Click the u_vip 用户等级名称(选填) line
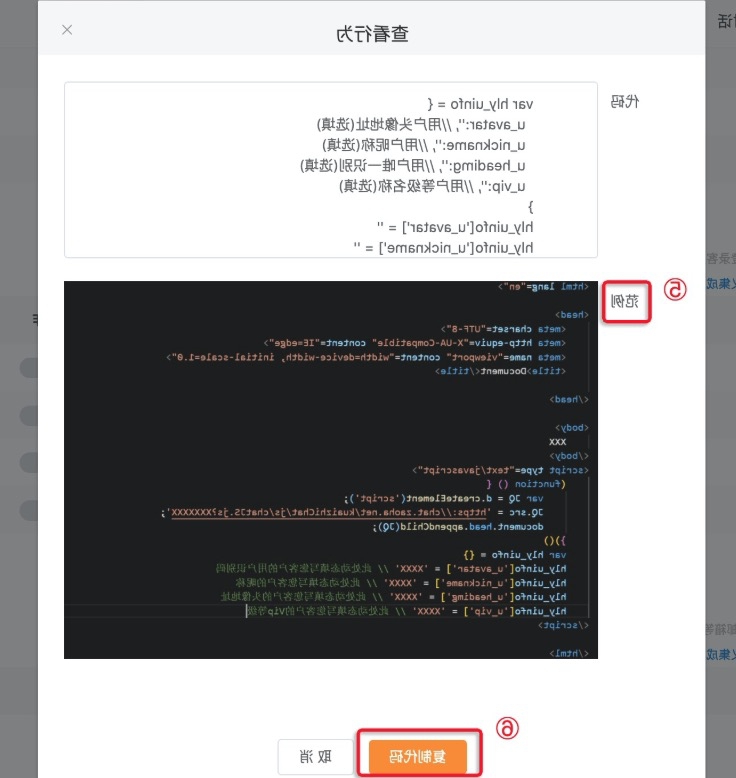This screenshot has width=736, height=778. 432,186
